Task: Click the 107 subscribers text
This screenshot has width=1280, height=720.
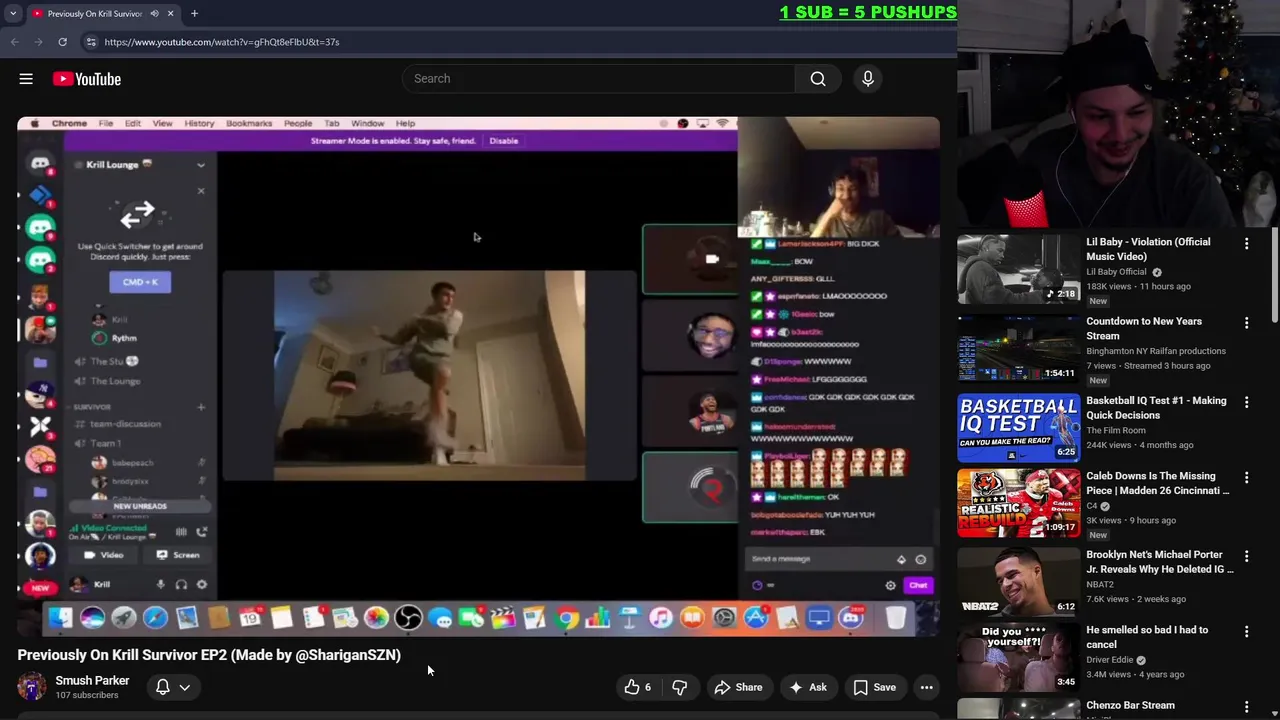Action: [87, 695]
